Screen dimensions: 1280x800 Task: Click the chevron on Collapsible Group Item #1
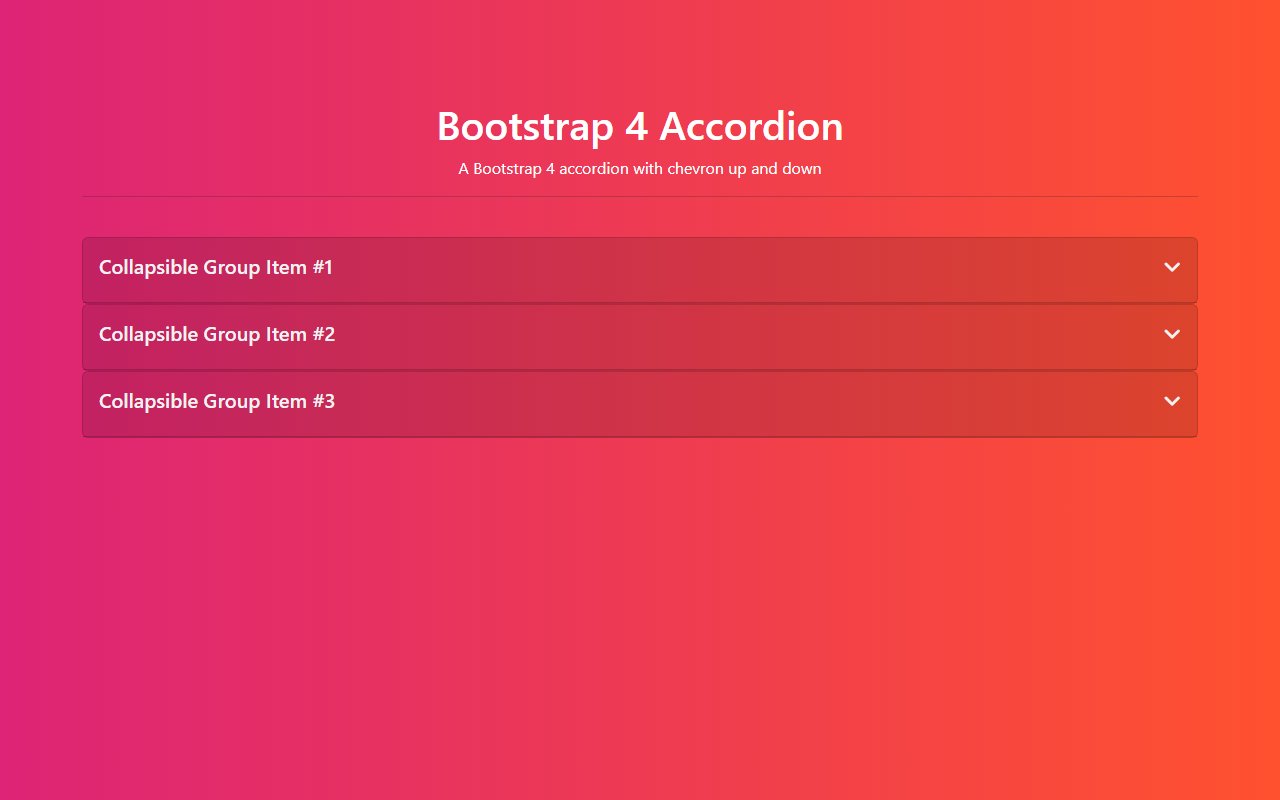[x=1172, y=267]
